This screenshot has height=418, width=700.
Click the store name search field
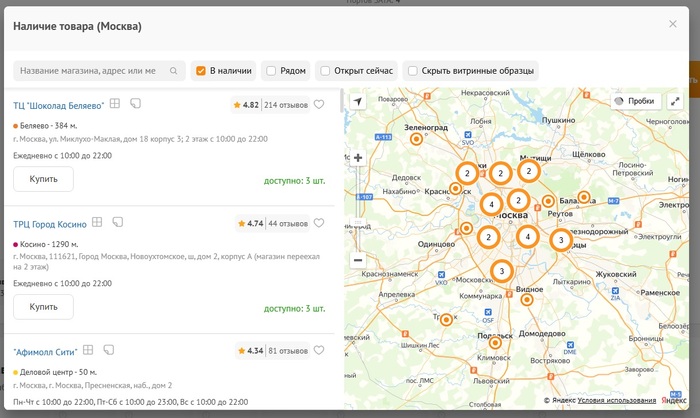[90, 71]
